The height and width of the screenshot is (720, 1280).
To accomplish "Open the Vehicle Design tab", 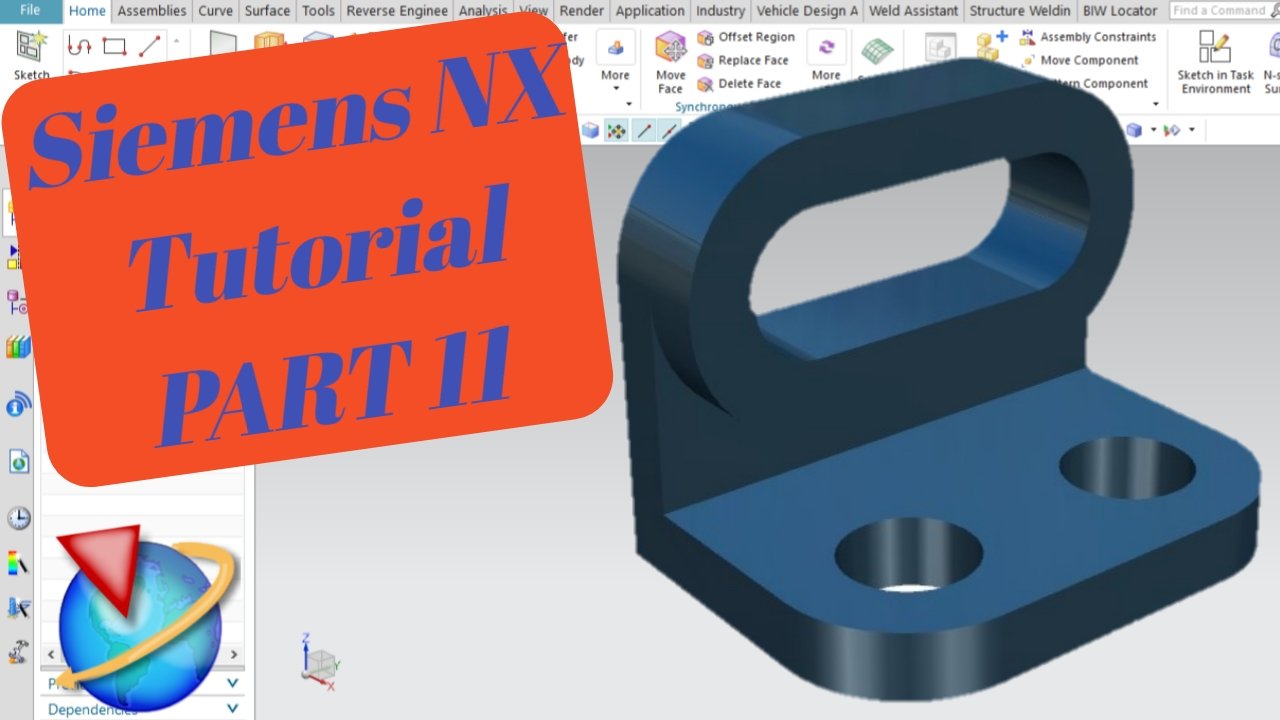I will 807,11.
